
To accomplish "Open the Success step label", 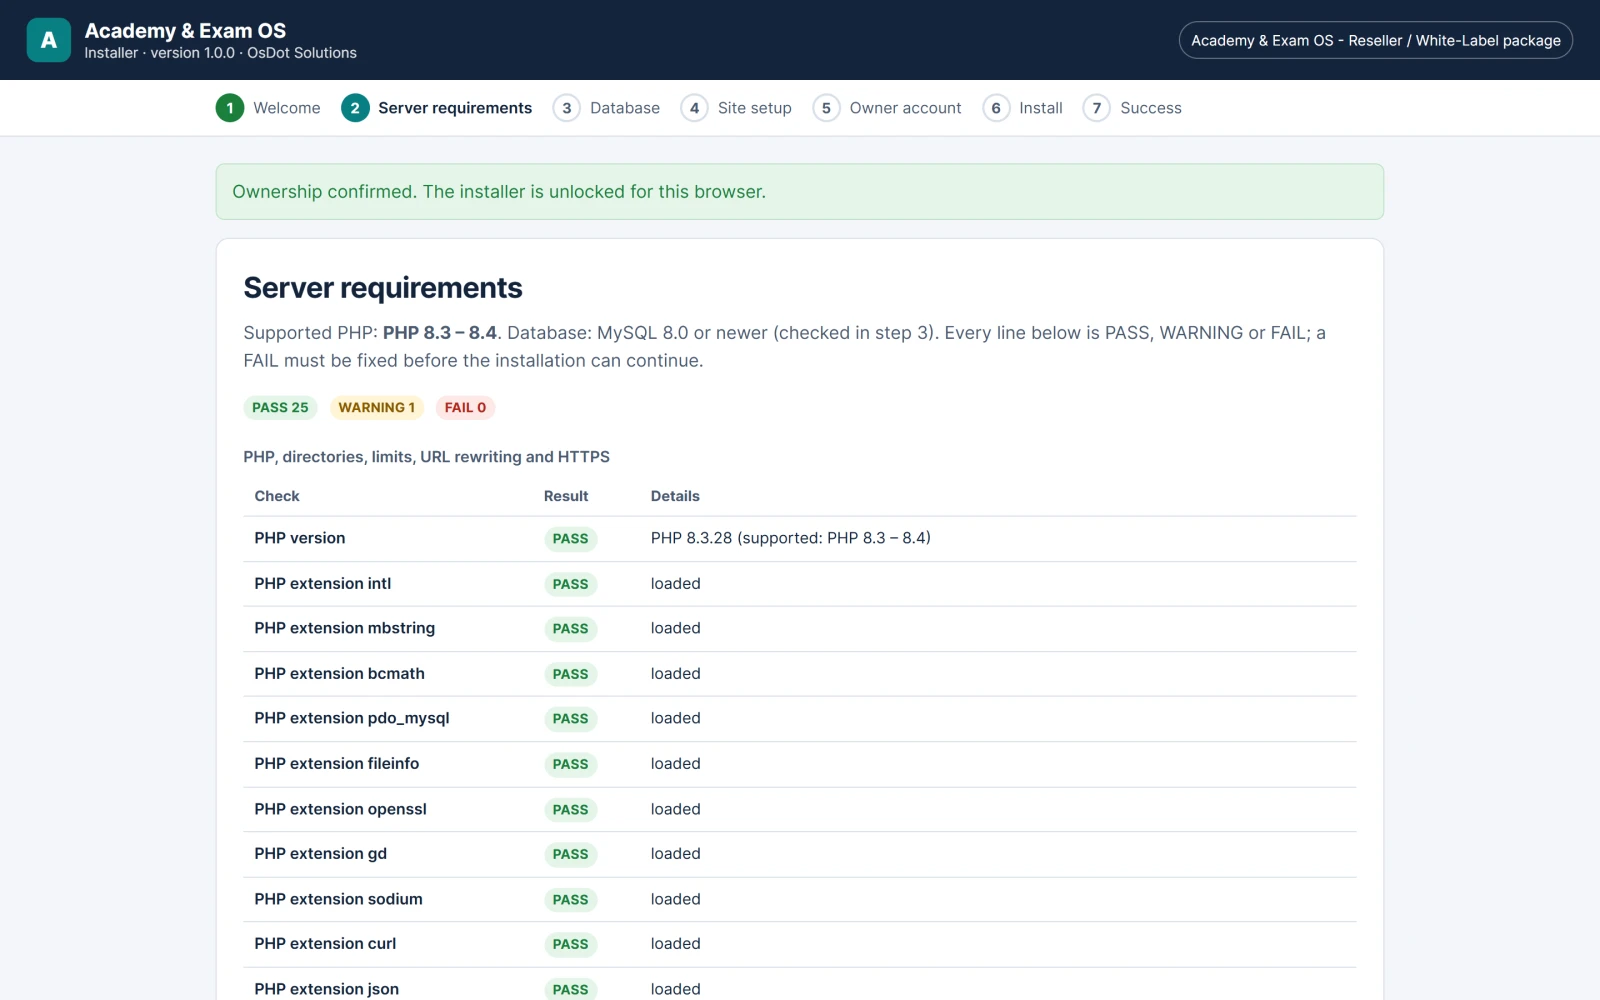I will (x=1151, y=108).
